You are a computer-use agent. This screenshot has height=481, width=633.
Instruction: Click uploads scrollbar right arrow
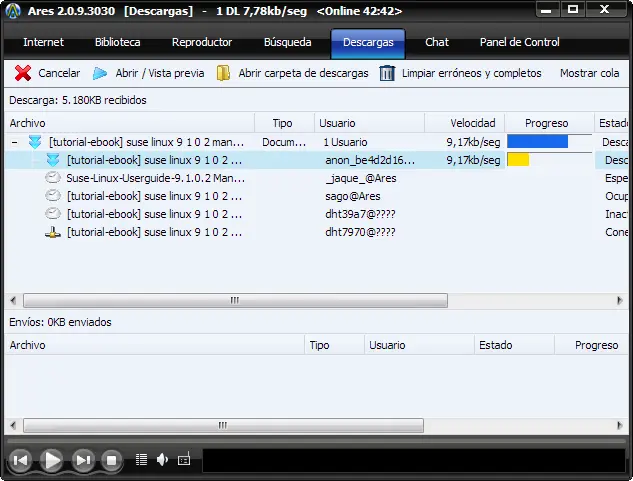coord(620,425)
